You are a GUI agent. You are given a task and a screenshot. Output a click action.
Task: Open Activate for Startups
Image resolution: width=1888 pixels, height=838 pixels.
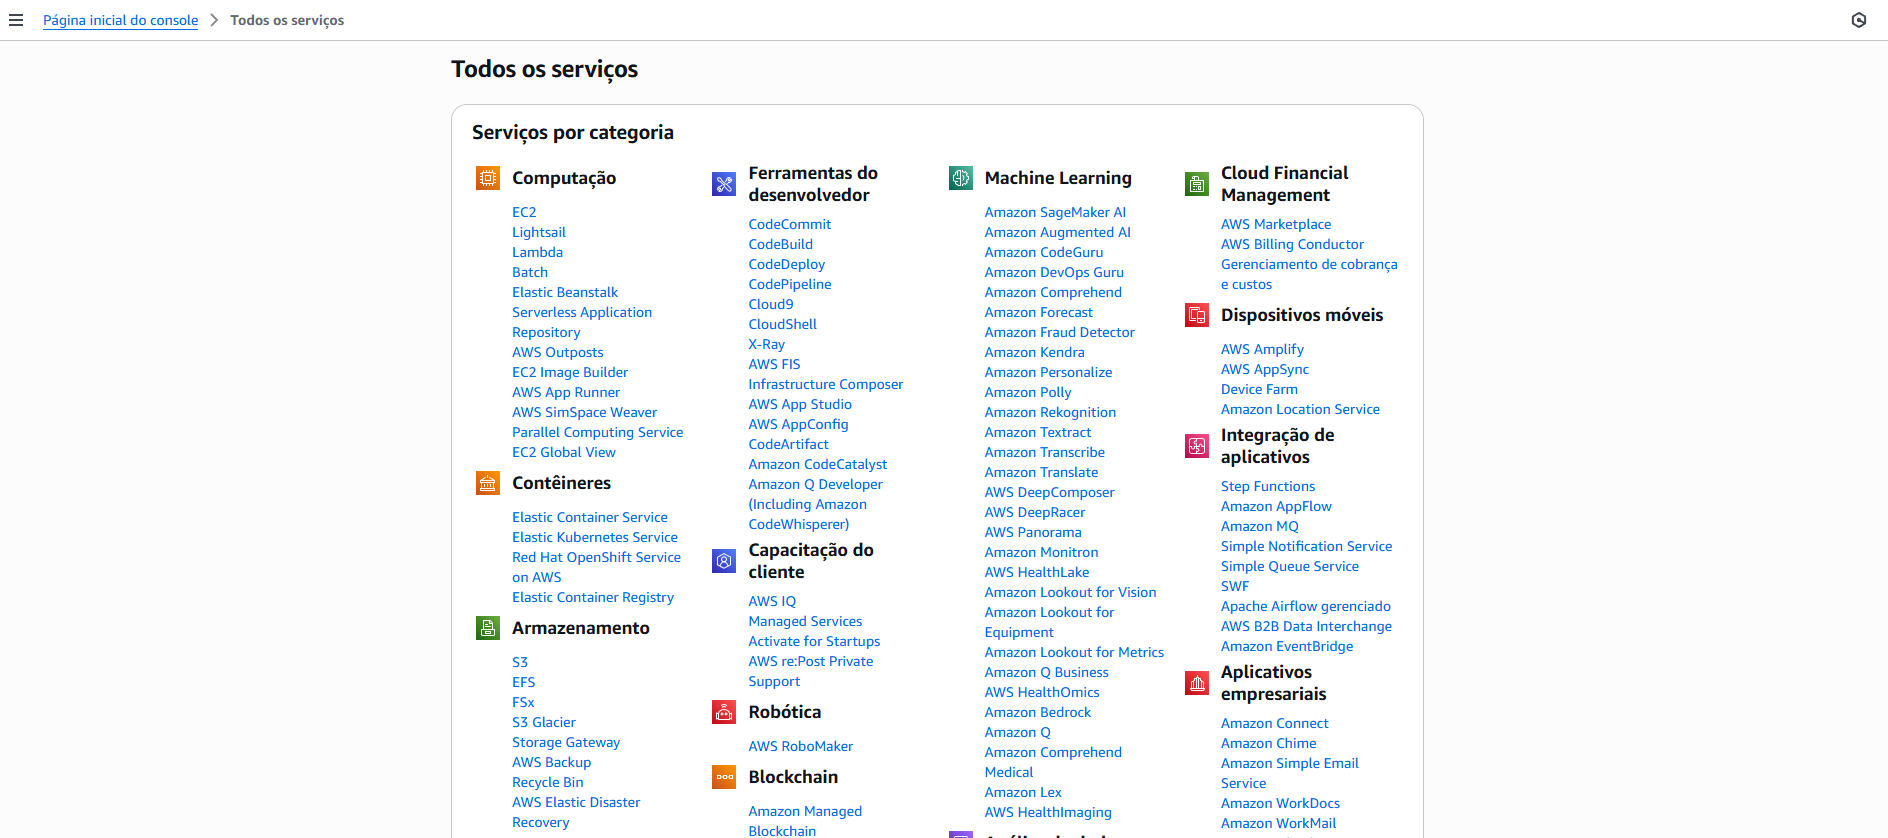click(815, 641)
